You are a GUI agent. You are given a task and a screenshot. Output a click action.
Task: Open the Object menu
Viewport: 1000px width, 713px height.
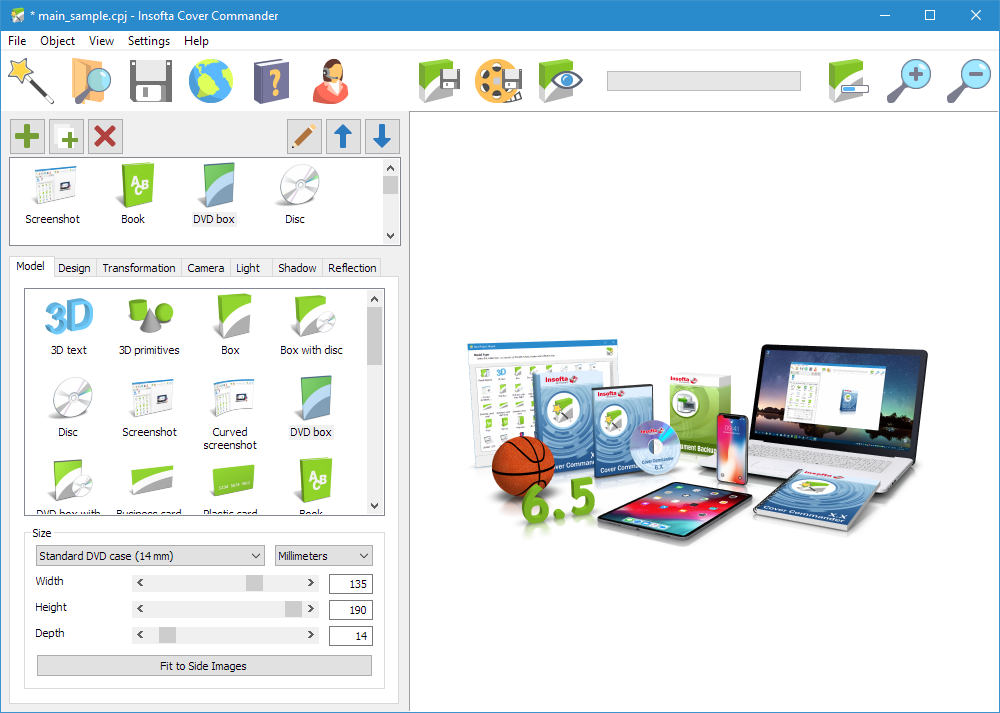[57, 41]
